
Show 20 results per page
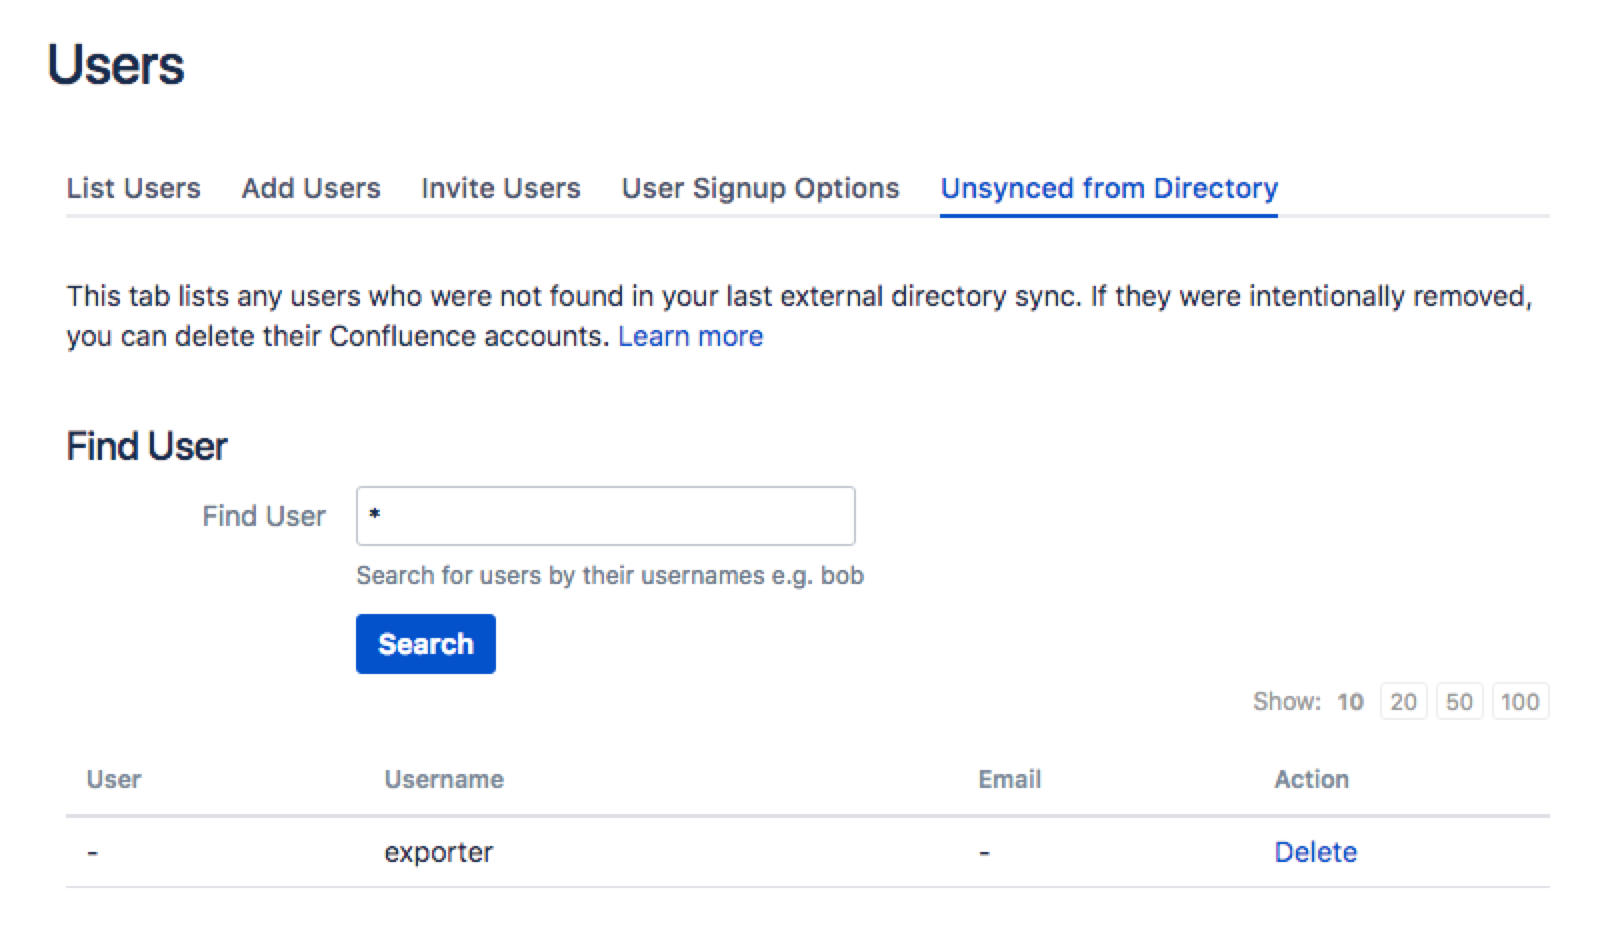point(1403,702)
